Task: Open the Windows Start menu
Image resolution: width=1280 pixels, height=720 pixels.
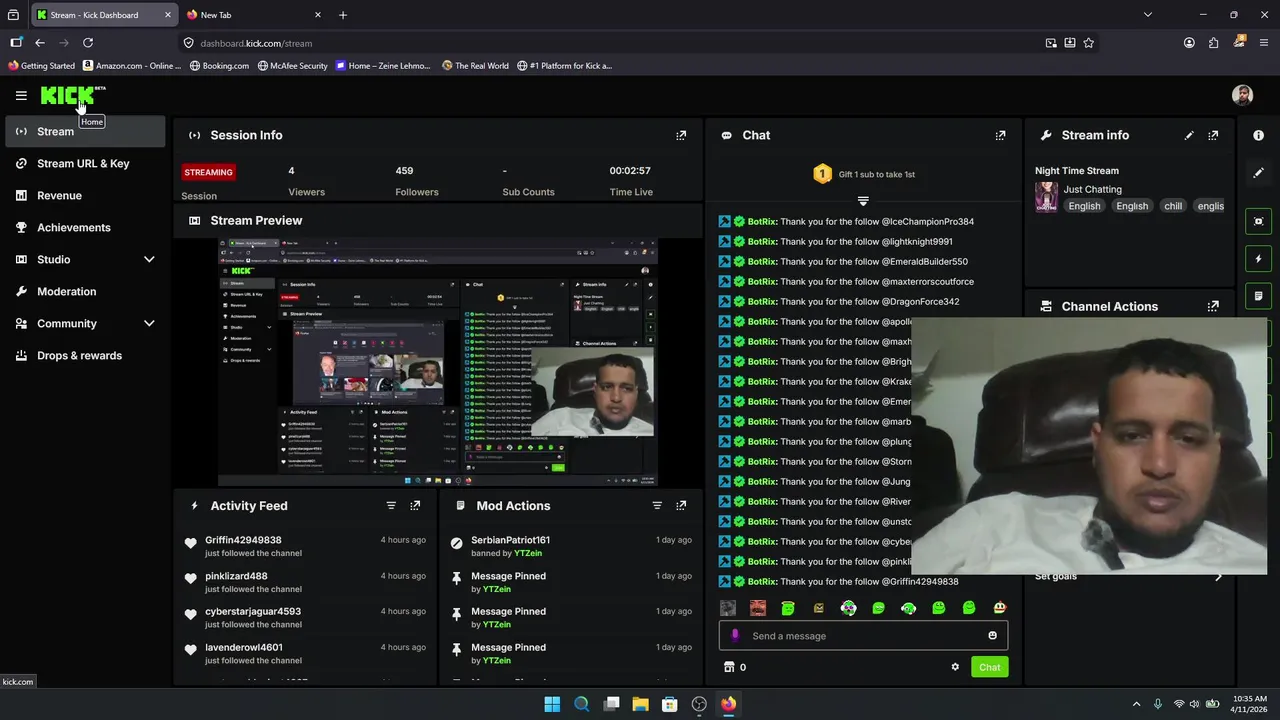Action: (552, 704)
